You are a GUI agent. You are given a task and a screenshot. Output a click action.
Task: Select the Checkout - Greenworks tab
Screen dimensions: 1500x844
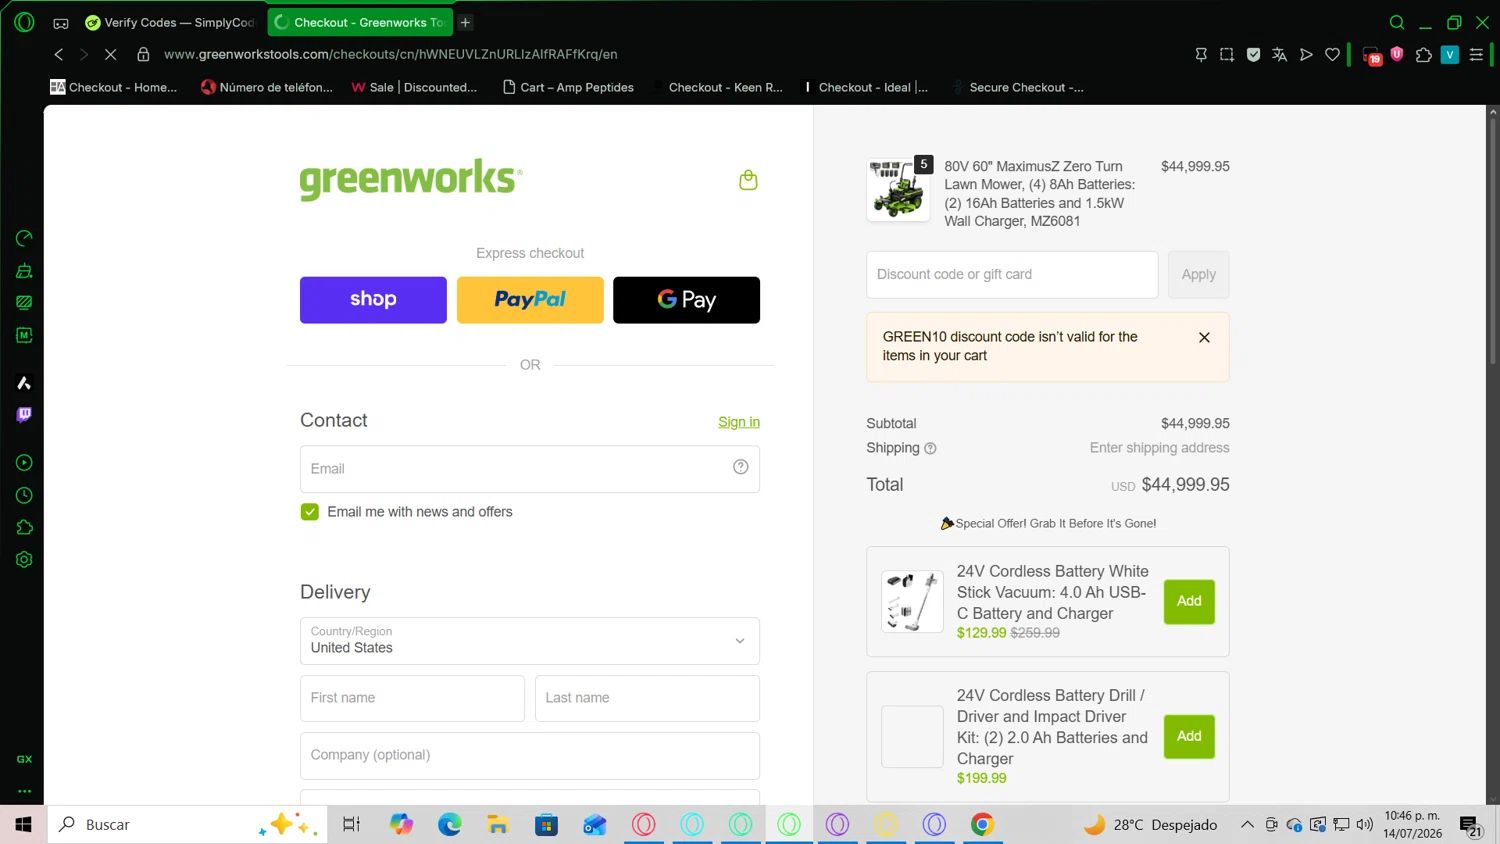[359, 22]
